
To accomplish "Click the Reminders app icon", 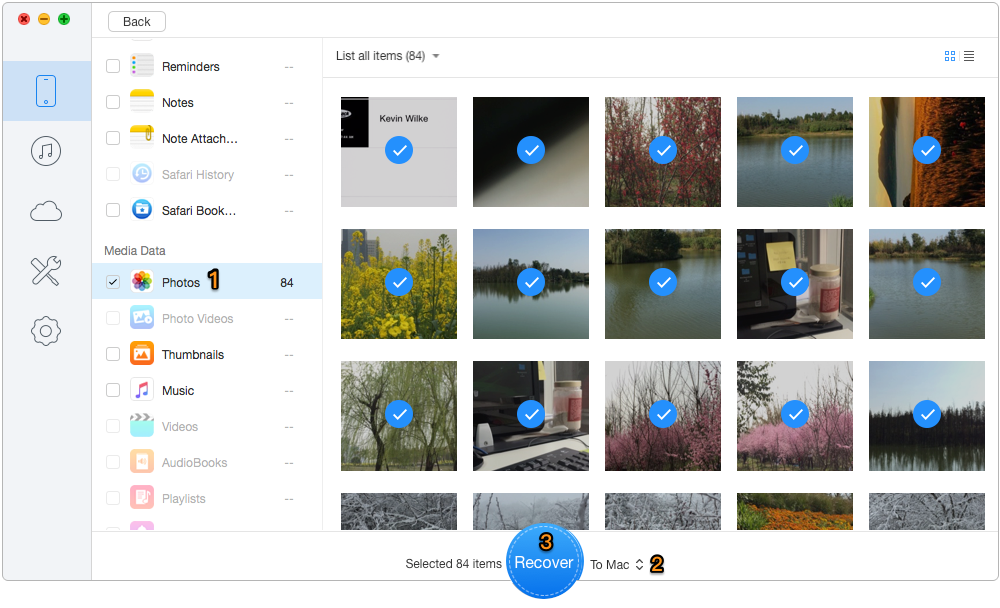I will click(x=142, y=66).
